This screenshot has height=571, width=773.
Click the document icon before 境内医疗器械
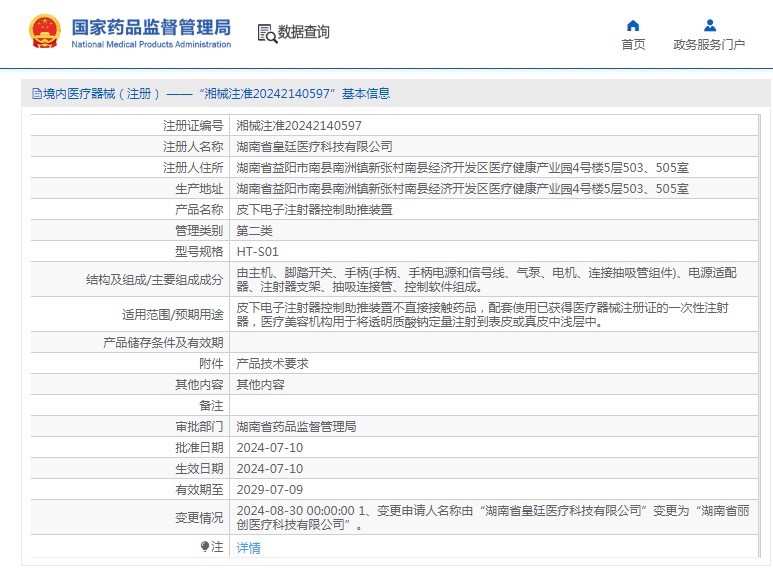(x=36, y=94)
